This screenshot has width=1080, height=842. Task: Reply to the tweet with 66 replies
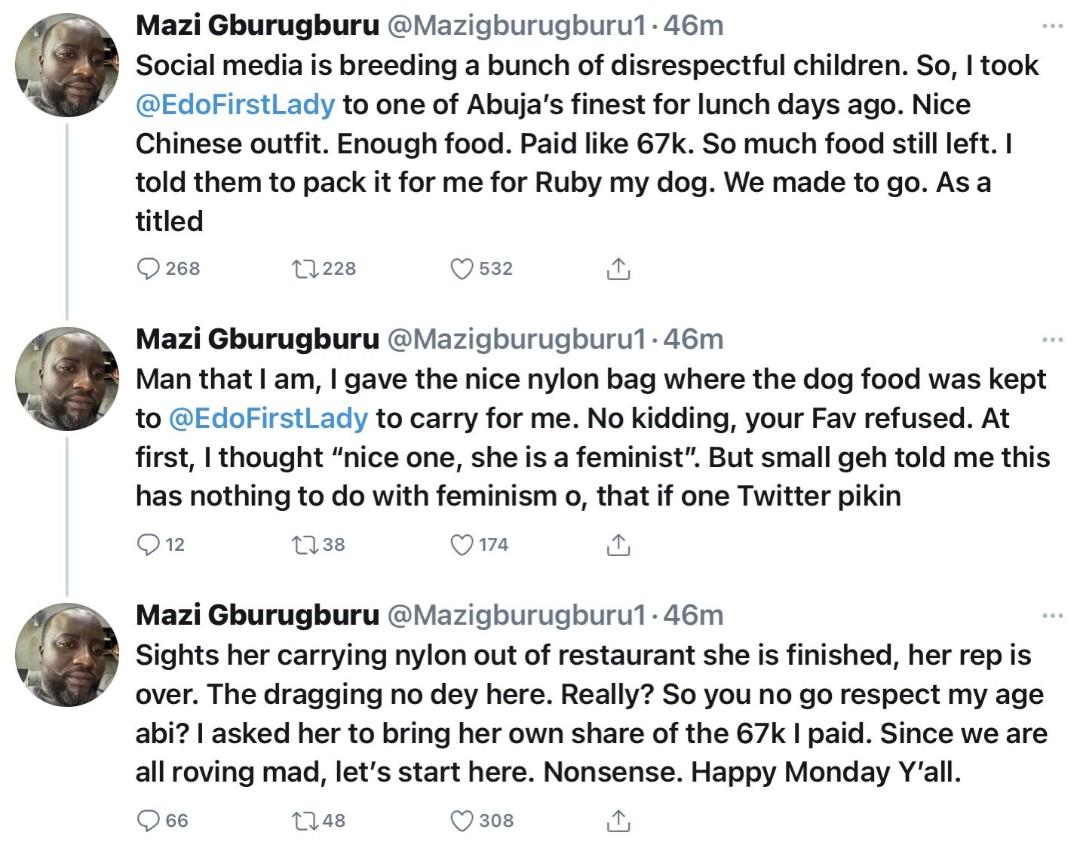click(149, 821)
